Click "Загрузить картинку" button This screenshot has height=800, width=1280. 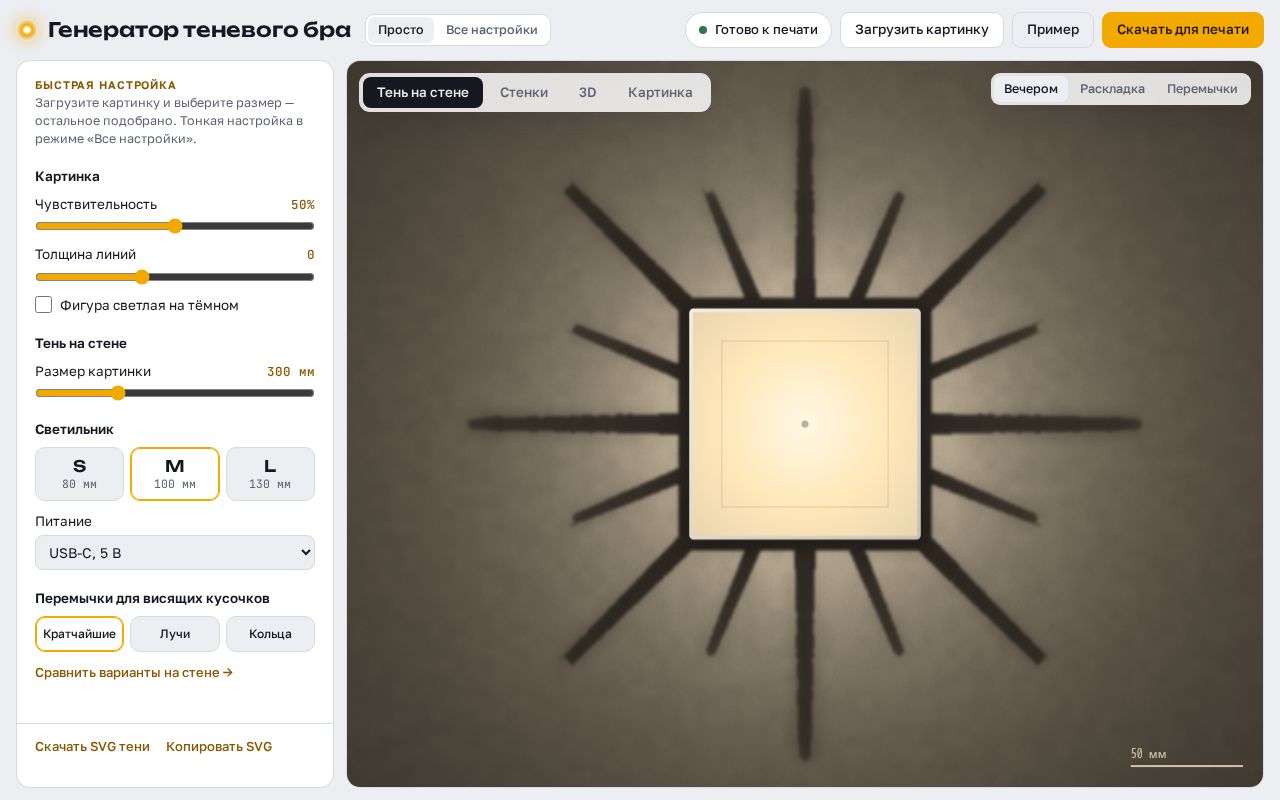[x=922, y=30]
